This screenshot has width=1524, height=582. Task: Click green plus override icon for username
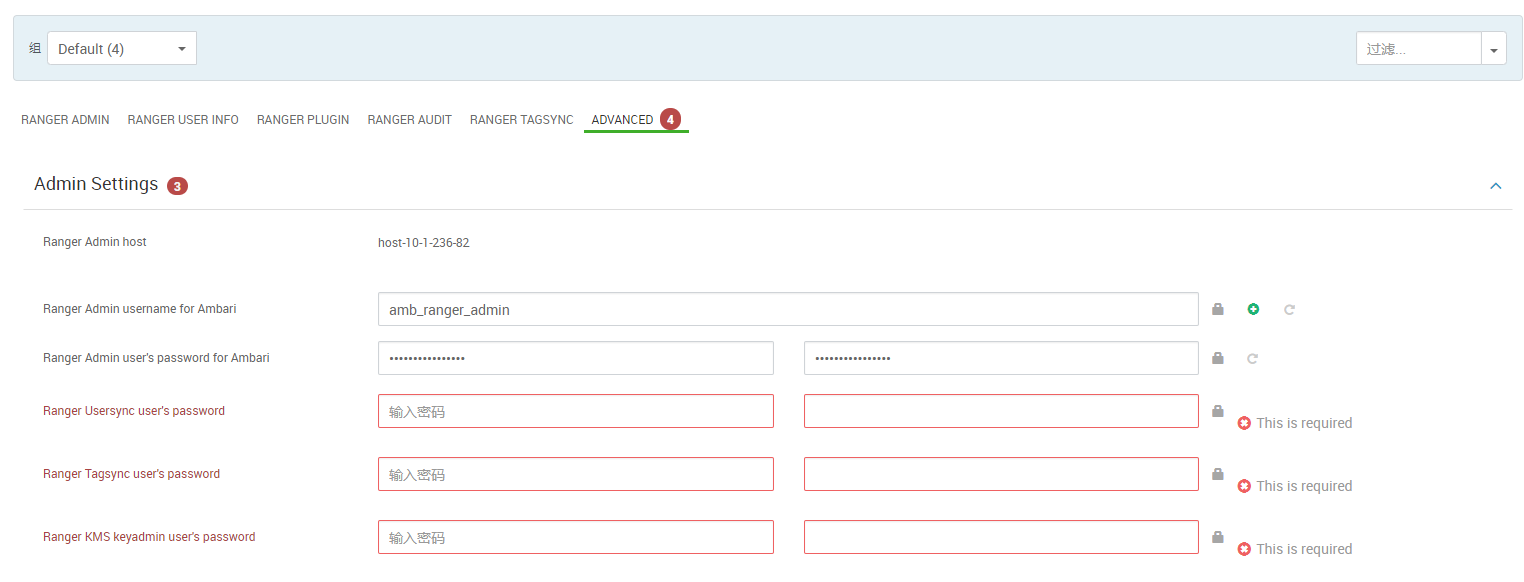click(1253, 309)
